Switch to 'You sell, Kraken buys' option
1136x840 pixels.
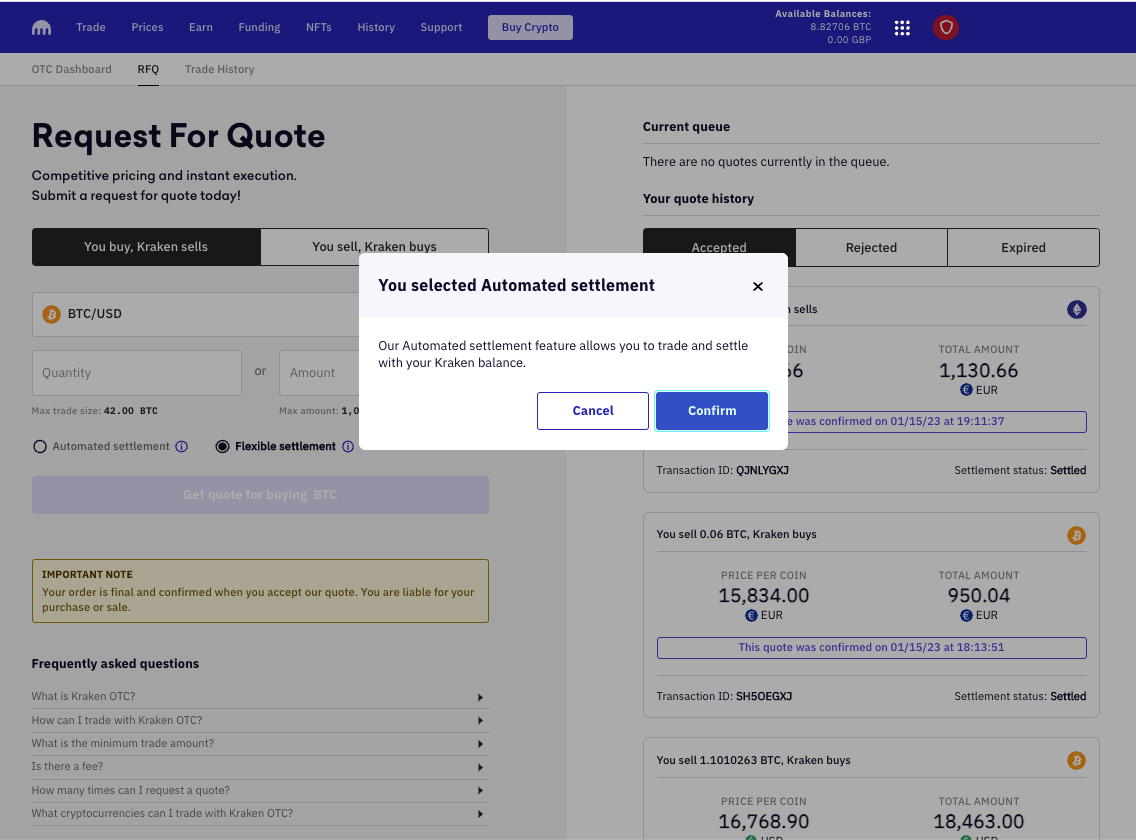[374, 246]
